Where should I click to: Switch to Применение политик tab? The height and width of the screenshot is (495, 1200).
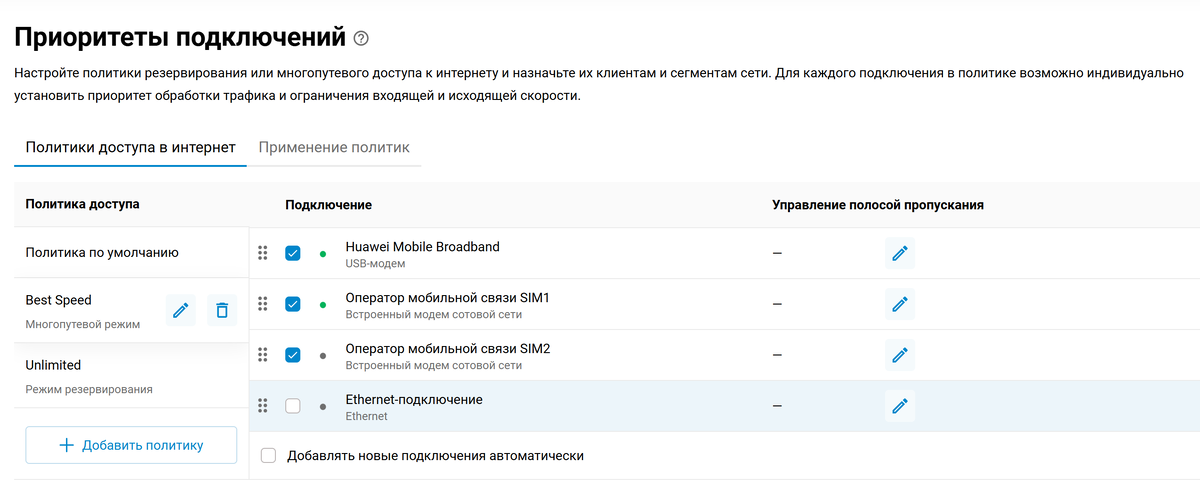coord(334,148)
